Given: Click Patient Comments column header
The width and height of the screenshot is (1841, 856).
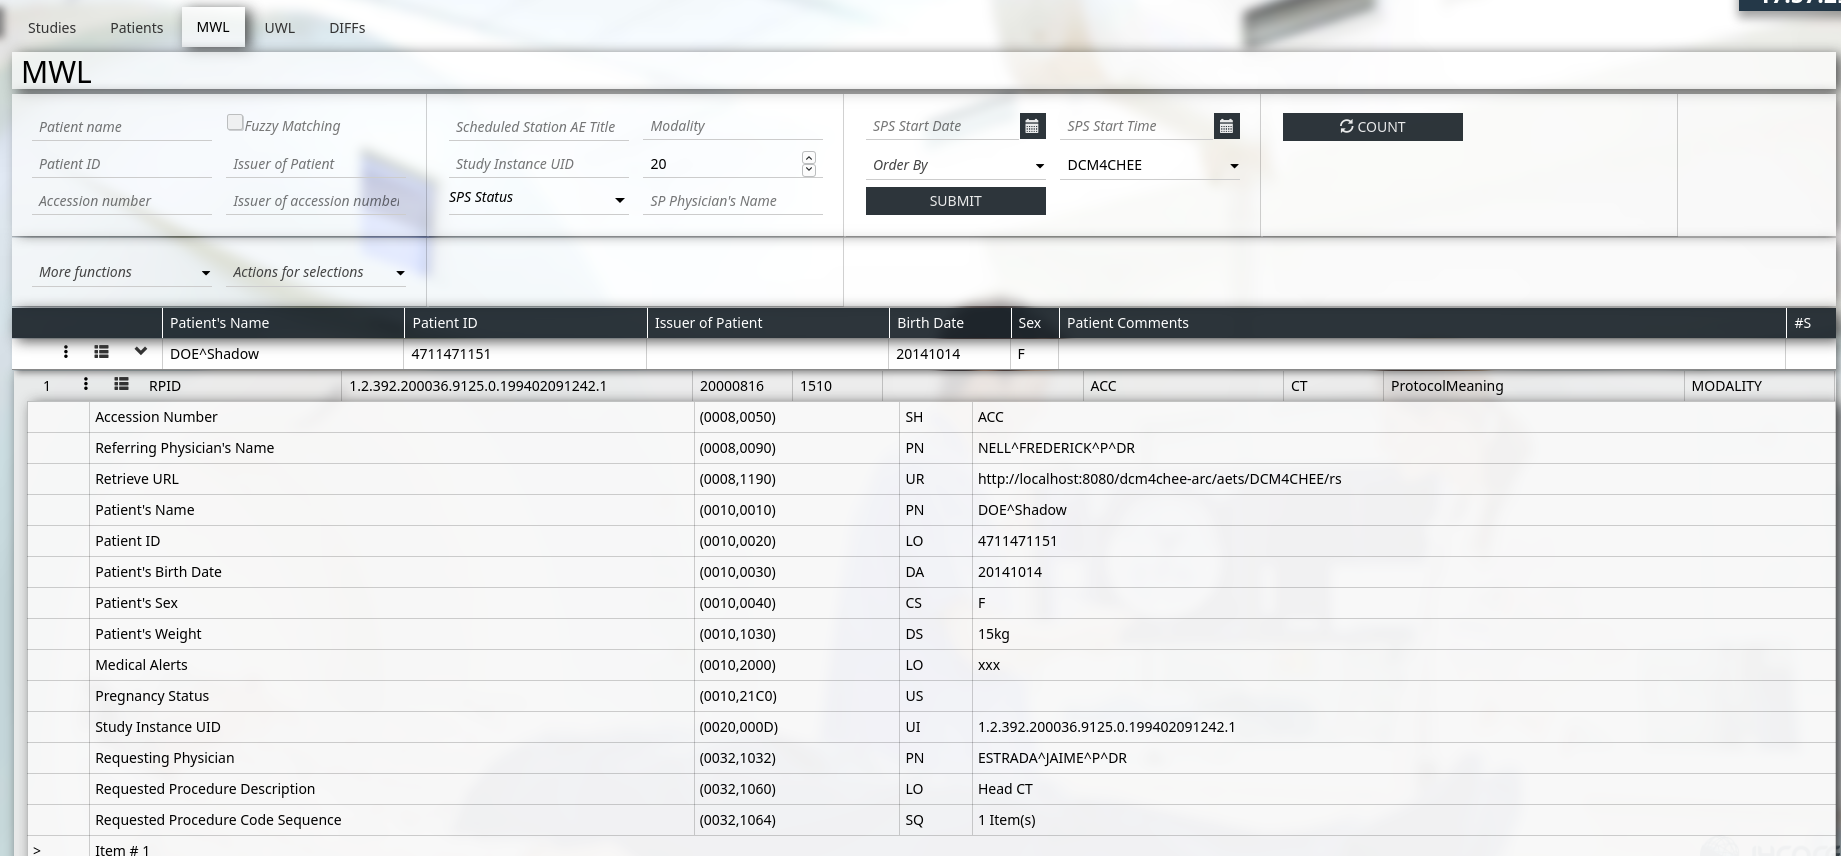Looking at the screenshot, I should click(1422, 323).
